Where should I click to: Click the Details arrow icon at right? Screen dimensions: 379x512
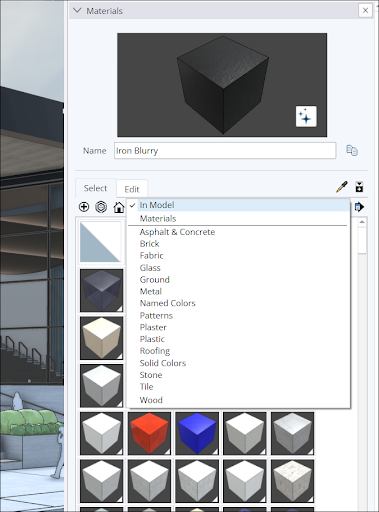point(359,207)
